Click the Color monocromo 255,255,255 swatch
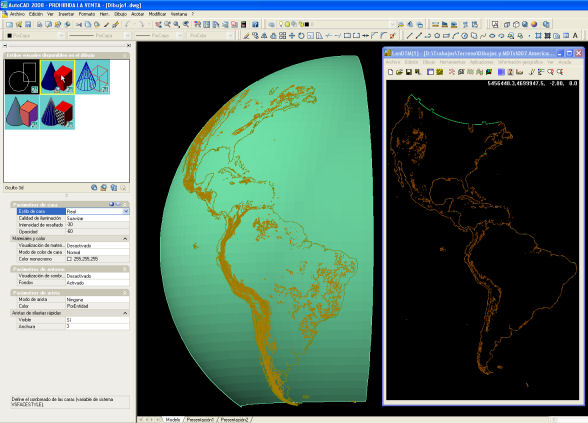Image resolution: width=588 pixels, height=423 pixels. pyautogui.click(x=69, y=259)
